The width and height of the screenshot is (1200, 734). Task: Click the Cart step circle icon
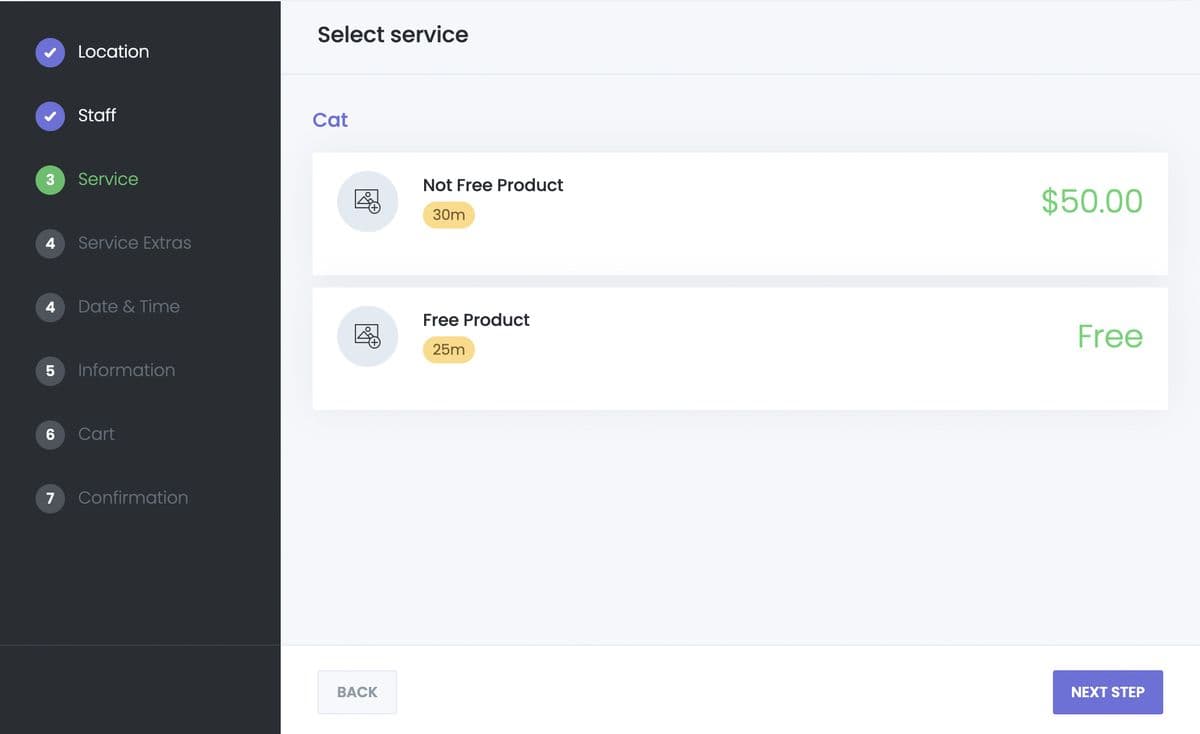pyautogui.click(x=50, y=434)
